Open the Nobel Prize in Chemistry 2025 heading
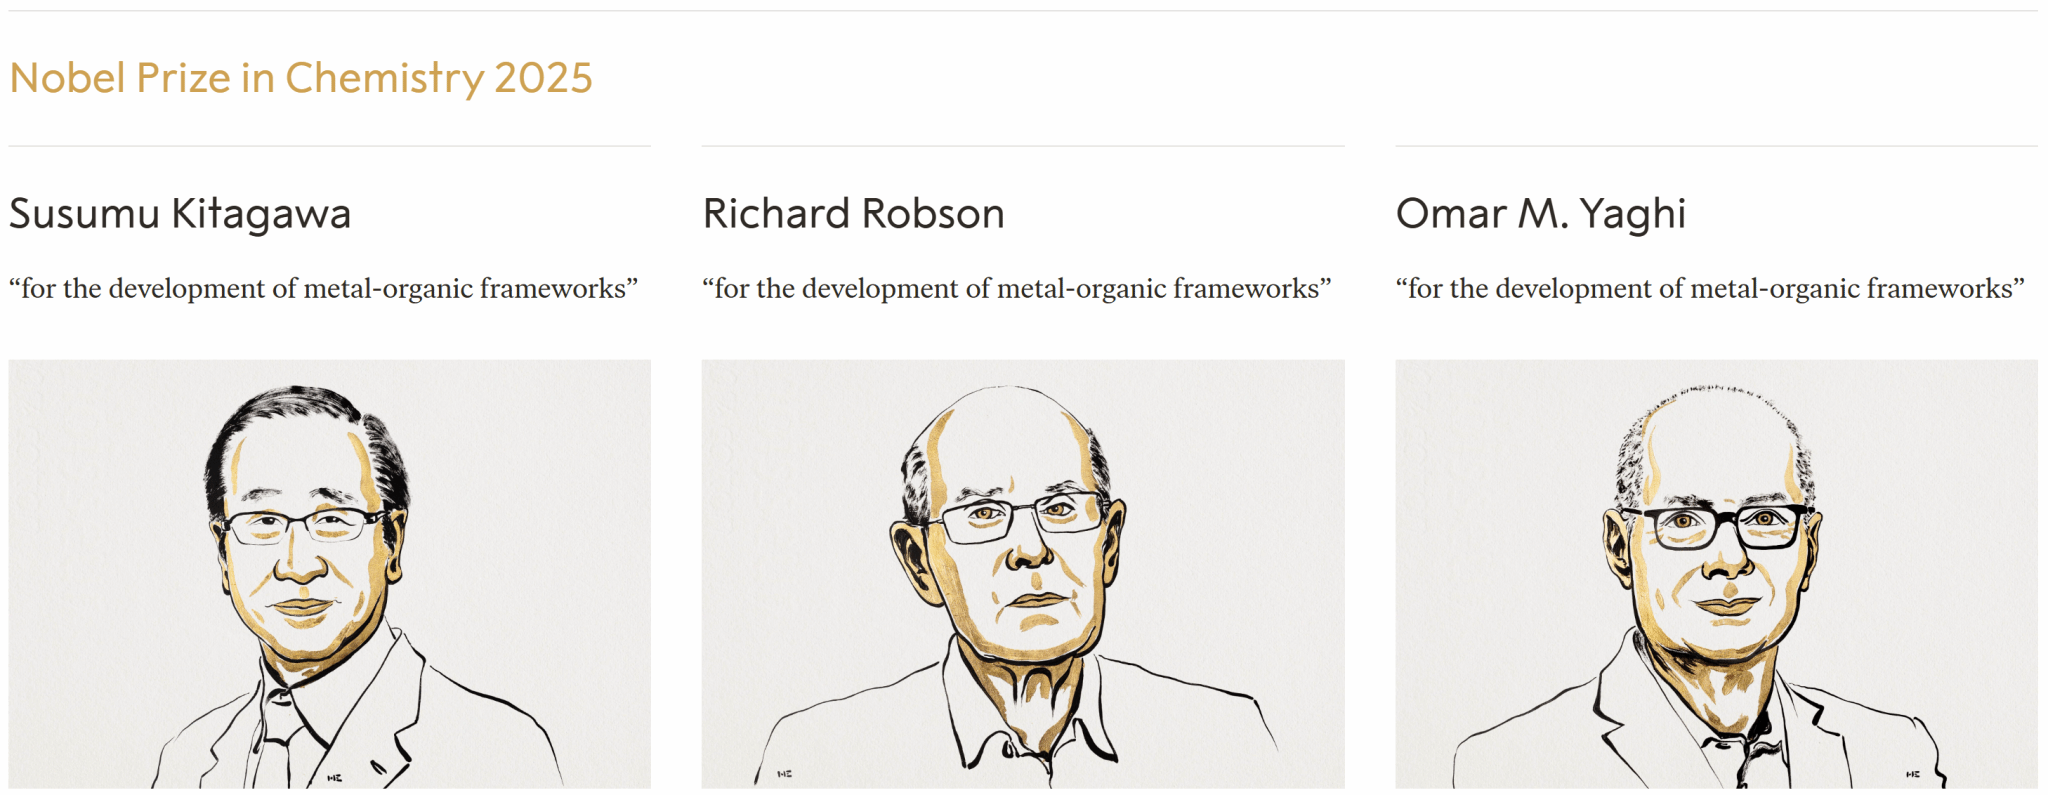Screen dimensions: 2048x795 (x=300, y=78)
